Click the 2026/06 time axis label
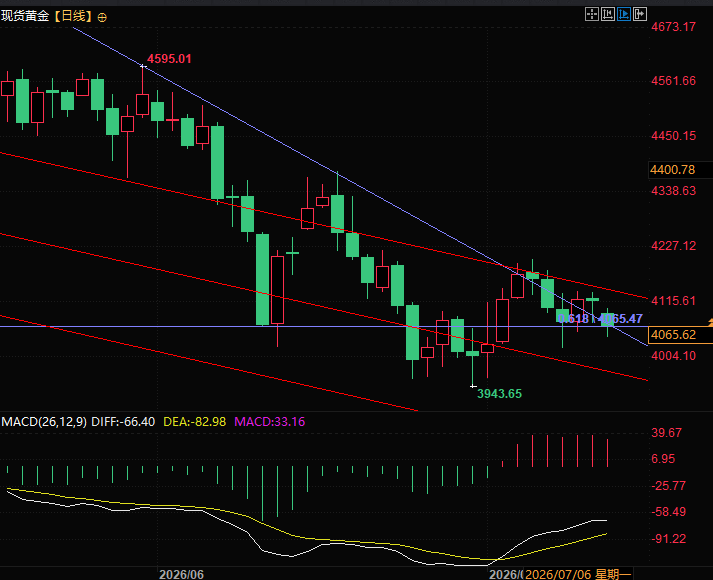 pyautogui.click(x=181, y=574)
